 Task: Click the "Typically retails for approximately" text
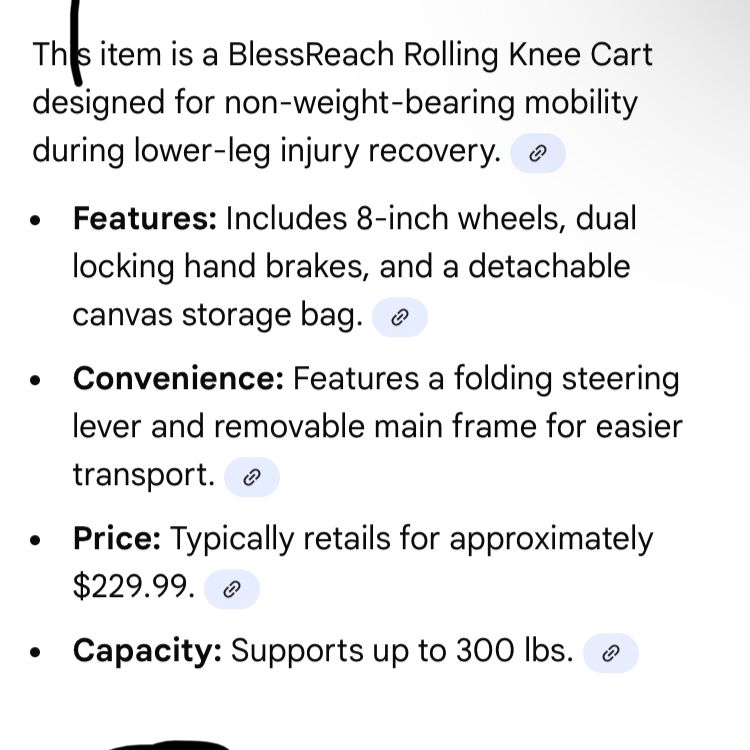pyautogui.click(x=411, y=539)
